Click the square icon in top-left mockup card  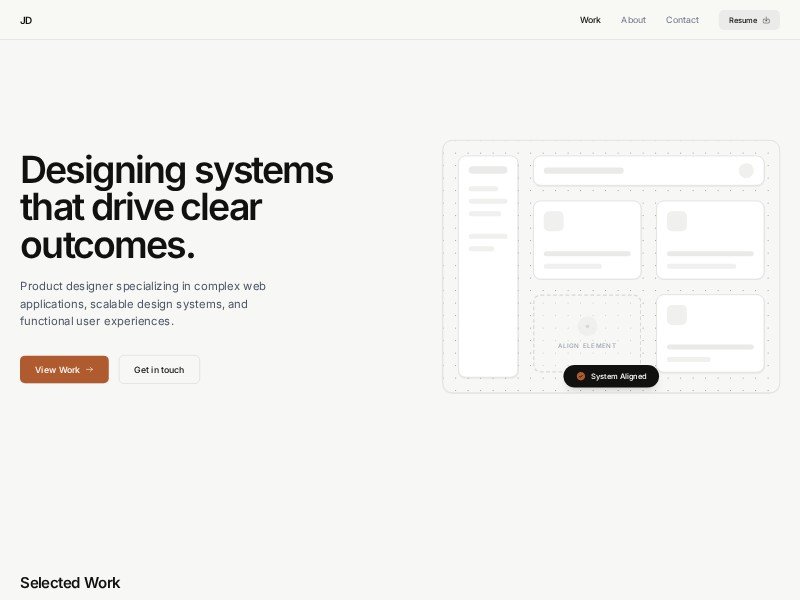(553, 221)
